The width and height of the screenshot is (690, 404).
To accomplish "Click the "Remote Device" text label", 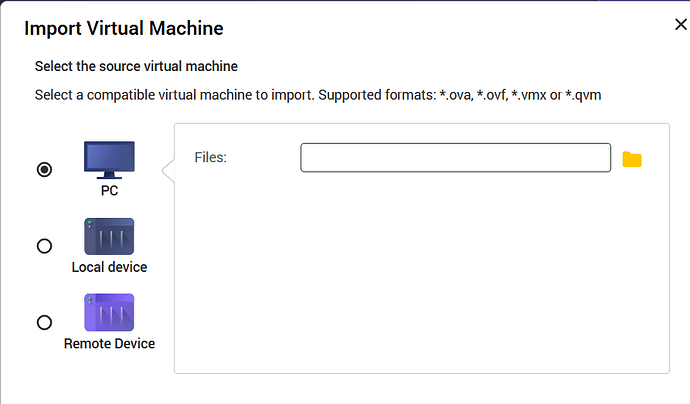I will coord(109,343).
